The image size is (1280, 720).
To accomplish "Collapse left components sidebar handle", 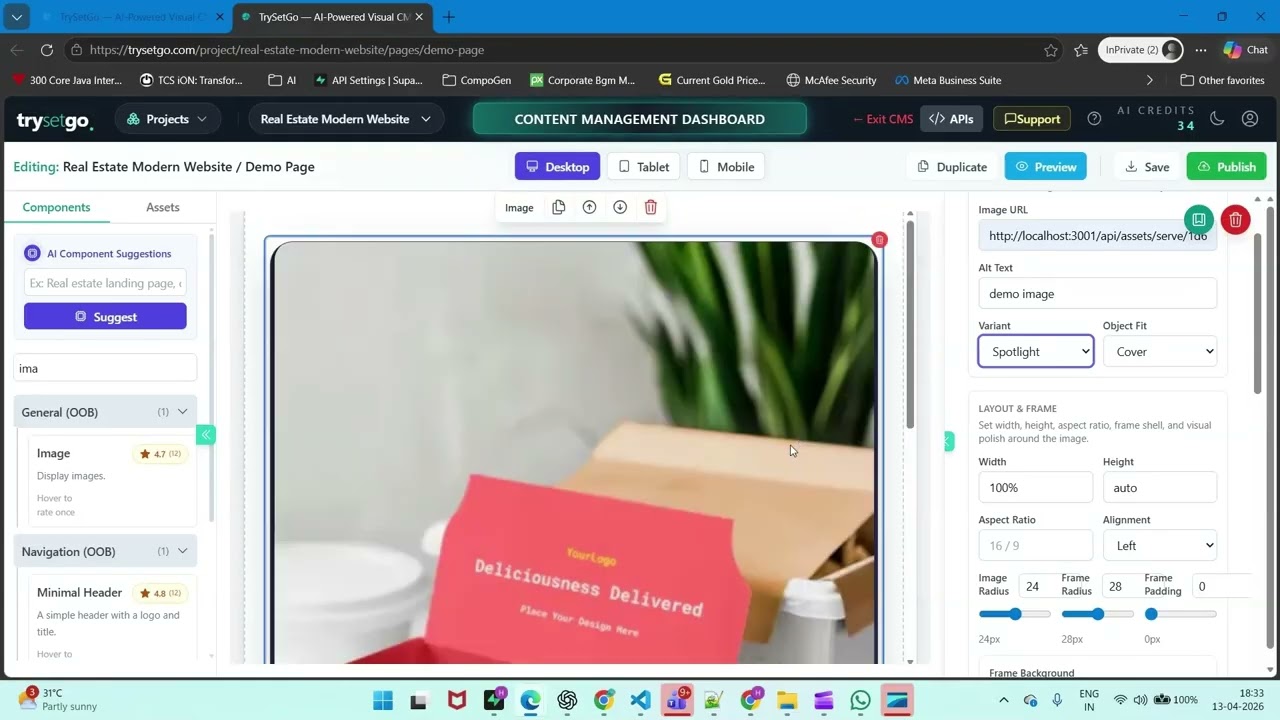I will (205, 434).
